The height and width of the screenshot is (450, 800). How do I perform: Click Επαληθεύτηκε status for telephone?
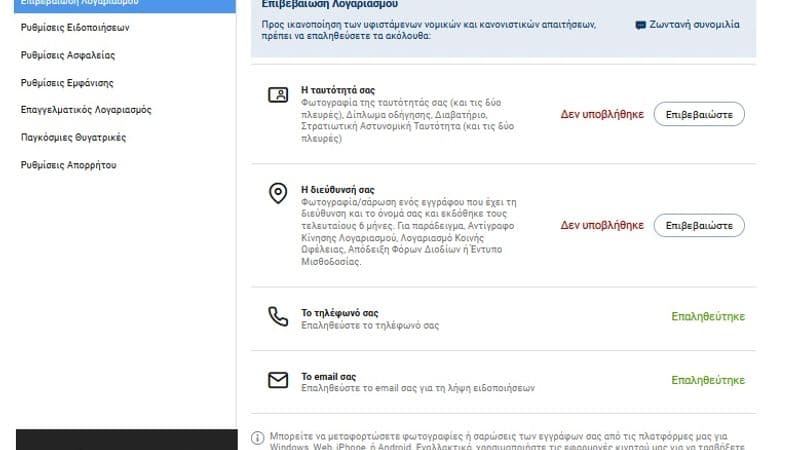click(x=708, y=316)
